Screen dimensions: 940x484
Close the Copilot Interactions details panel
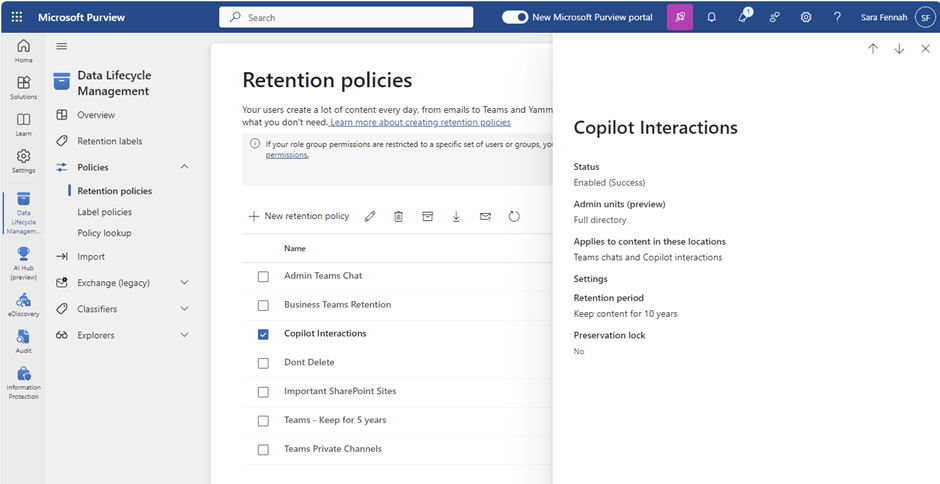click(x=925, y=49)
